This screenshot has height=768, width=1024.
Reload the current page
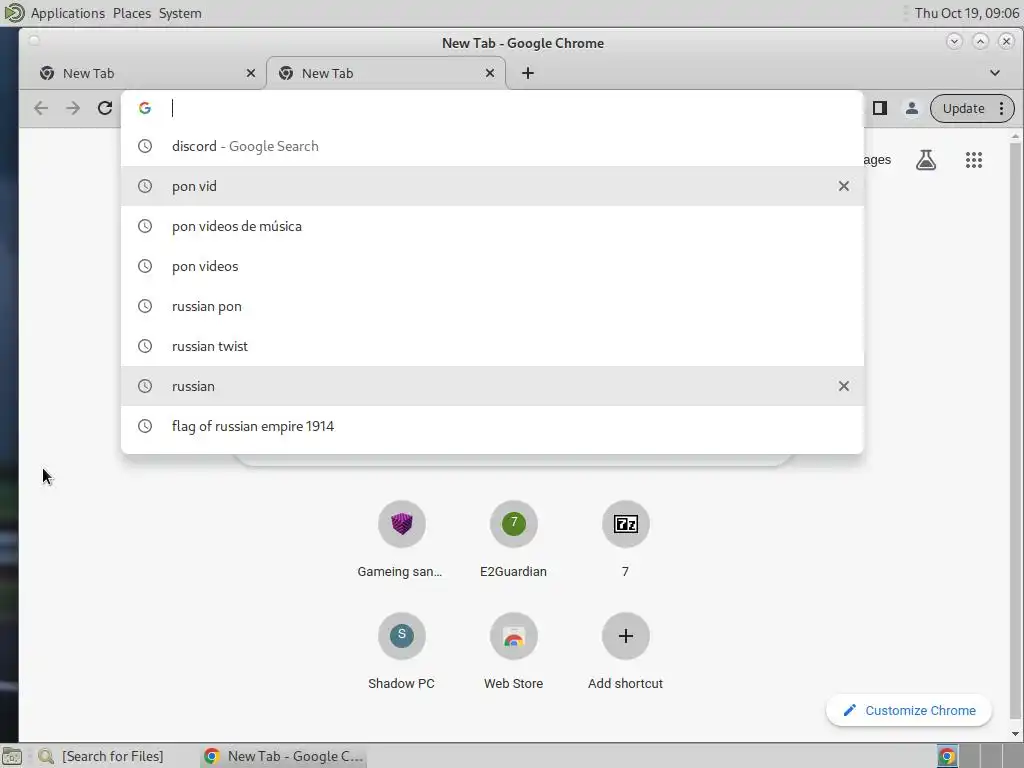point(105,108)
